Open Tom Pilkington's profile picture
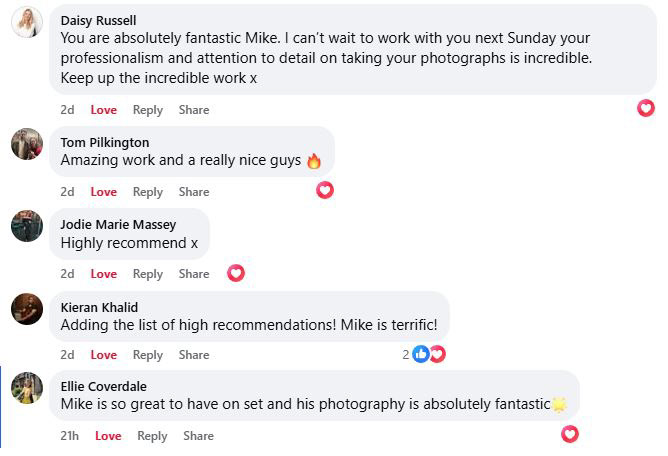The image size is (668, 456). (27, 144)
